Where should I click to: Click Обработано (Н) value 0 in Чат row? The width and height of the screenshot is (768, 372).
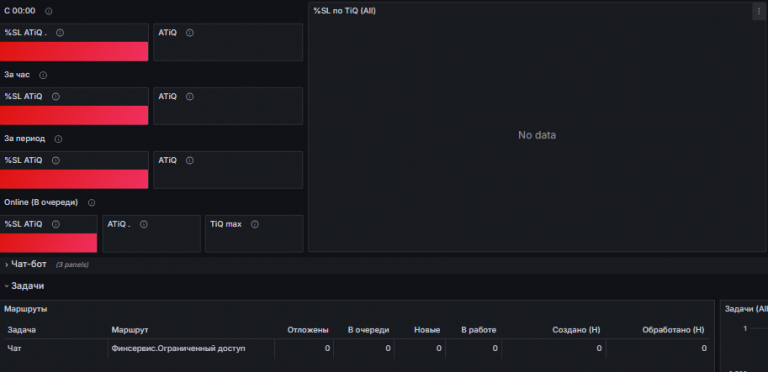click(704, 349)
